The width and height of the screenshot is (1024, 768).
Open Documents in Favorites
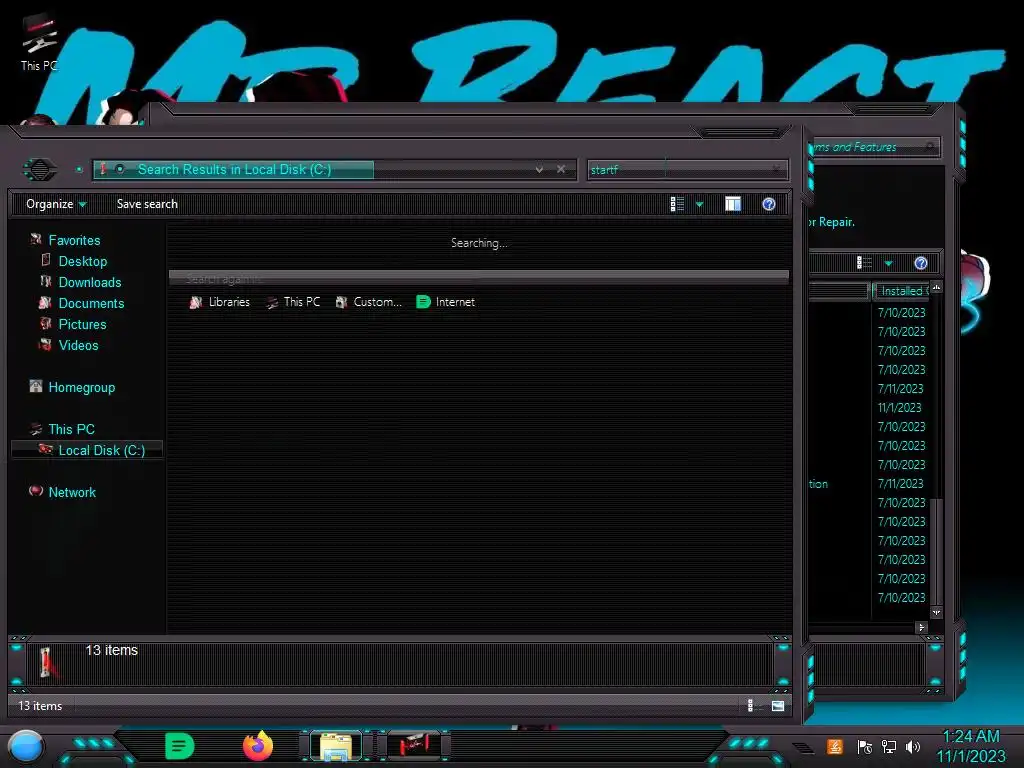click(x=91, y=303)
